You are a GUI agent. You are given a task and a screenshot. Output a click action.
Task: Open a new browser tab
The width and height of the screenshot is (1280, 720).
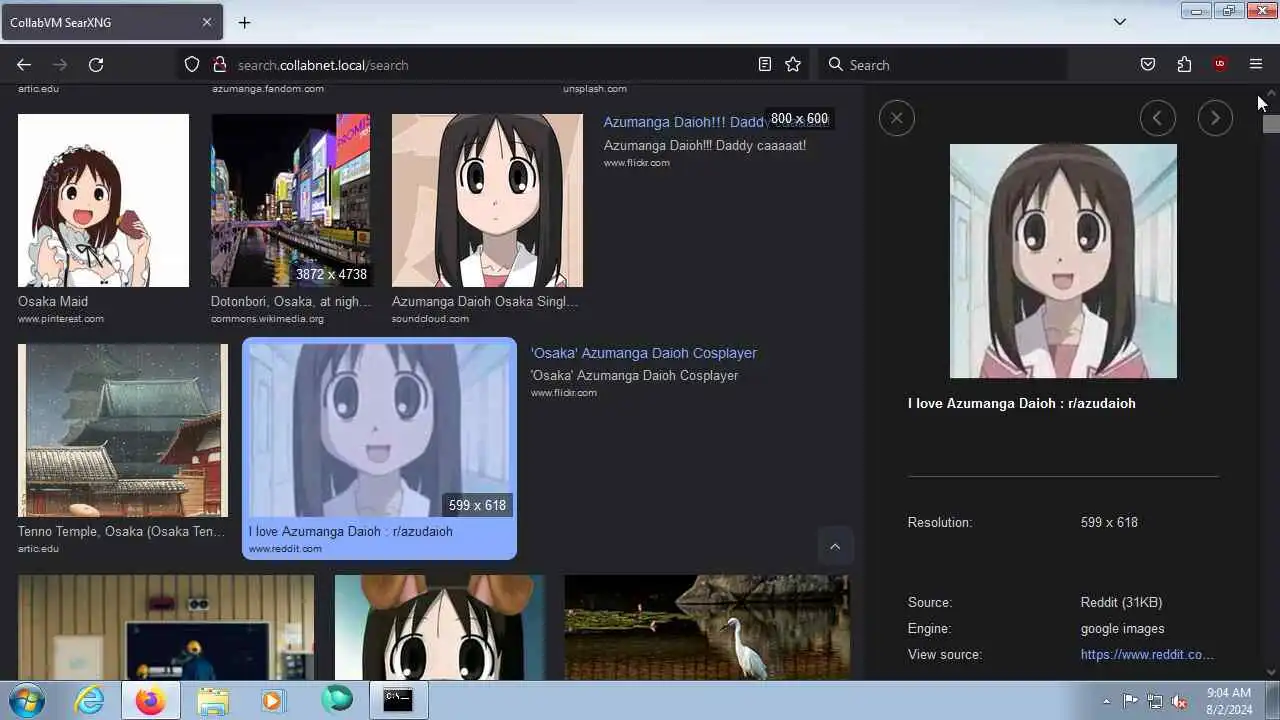(x=244, y=22)
